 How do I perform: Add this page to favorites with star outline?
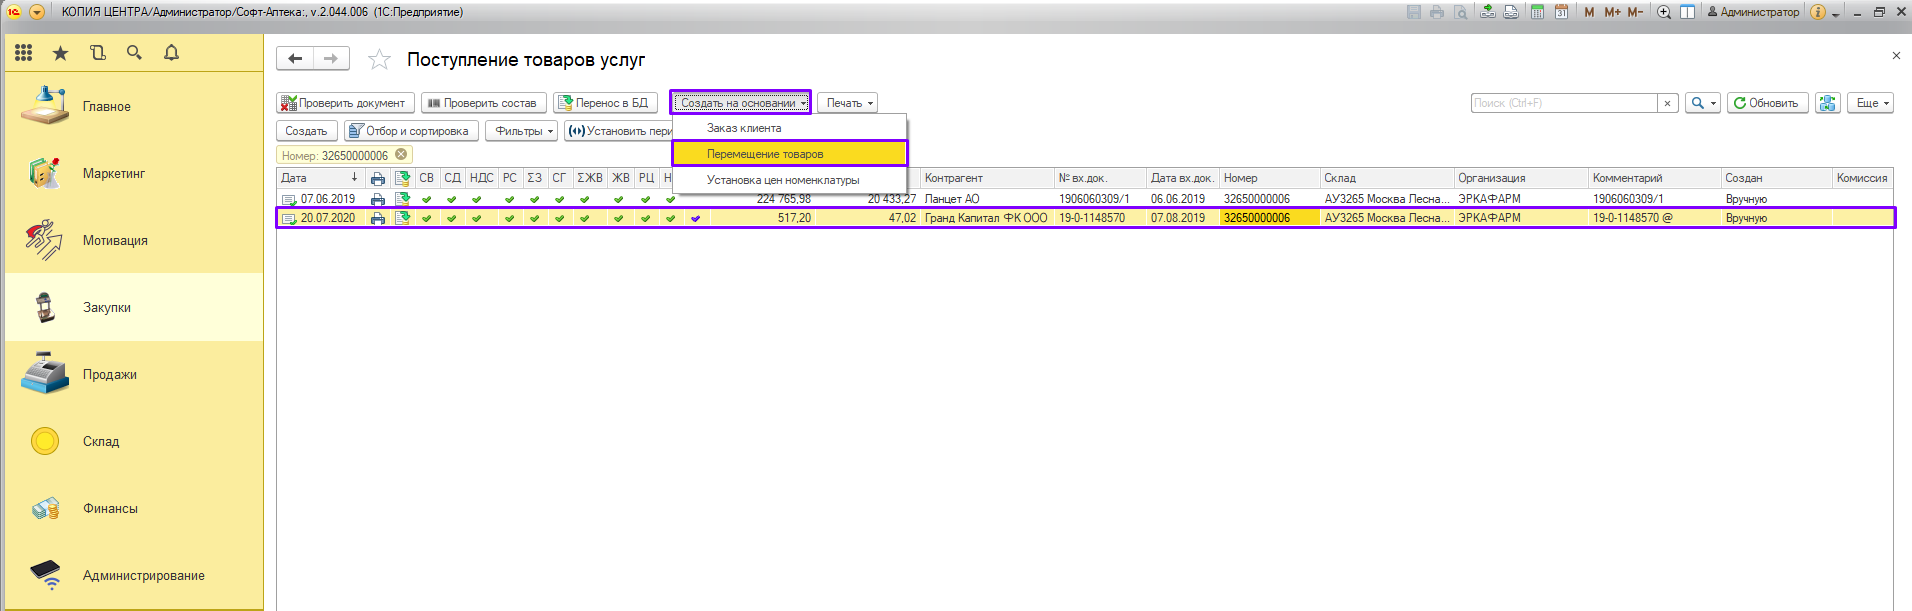pyautogui.click(x=379, y=60)
